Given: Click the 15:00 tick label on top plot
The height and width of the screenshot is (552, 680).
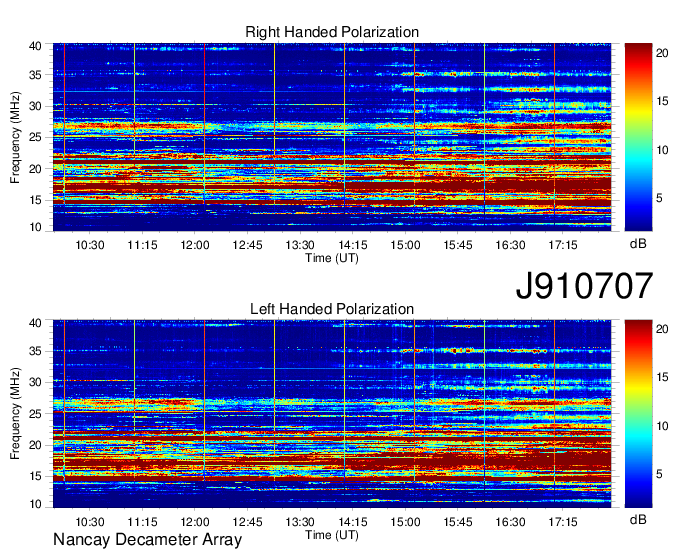Looking at the screenshot, I should click(405, 245).
